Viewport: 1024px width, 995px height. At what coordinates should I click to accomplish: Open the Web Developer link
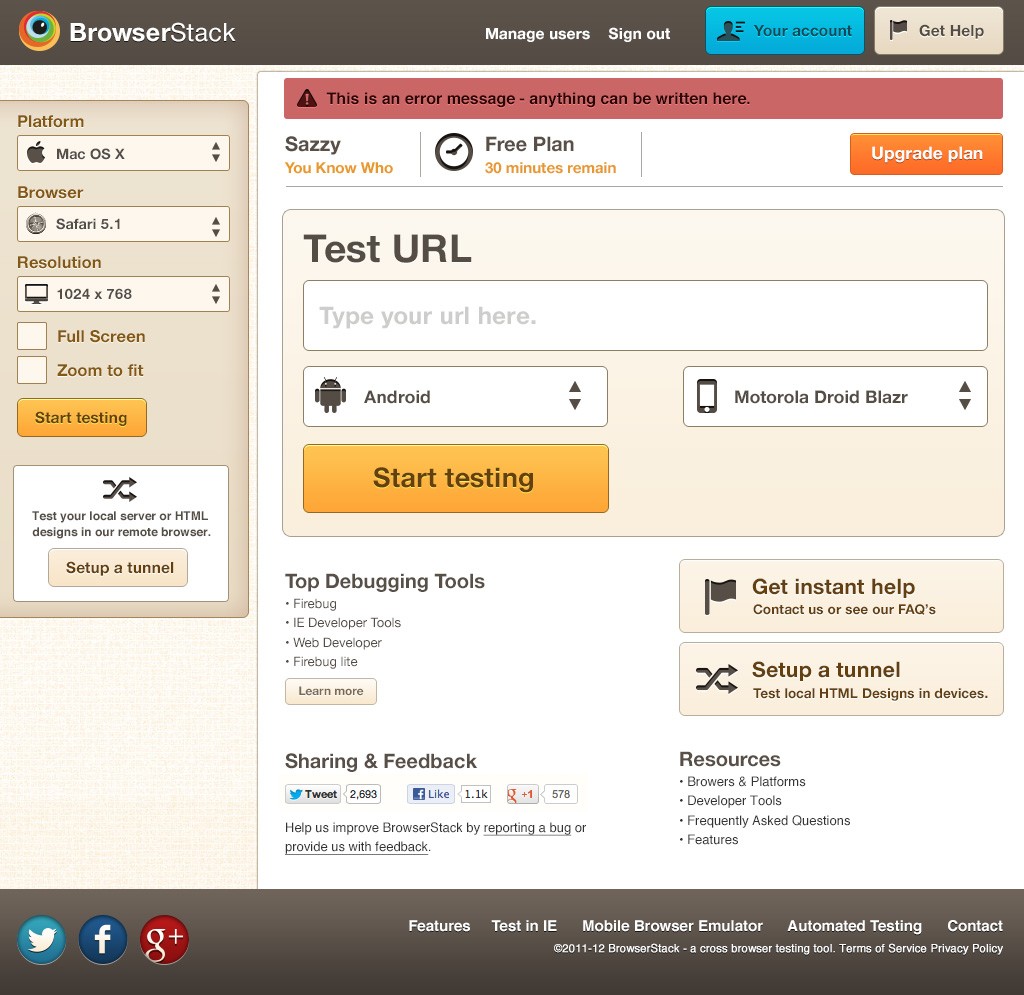tap(337, 642)
